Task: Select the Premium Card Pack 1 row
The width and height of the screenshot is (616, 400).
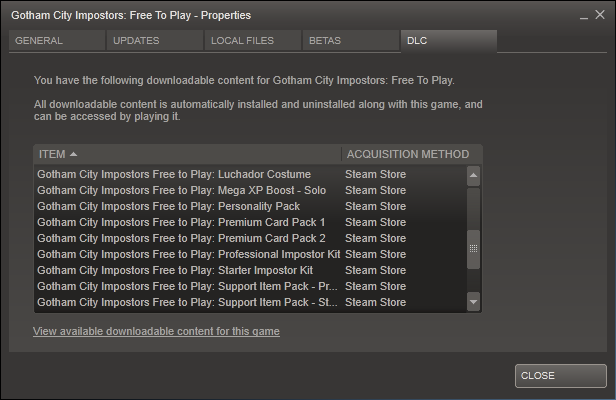Action: coord(251,222)
